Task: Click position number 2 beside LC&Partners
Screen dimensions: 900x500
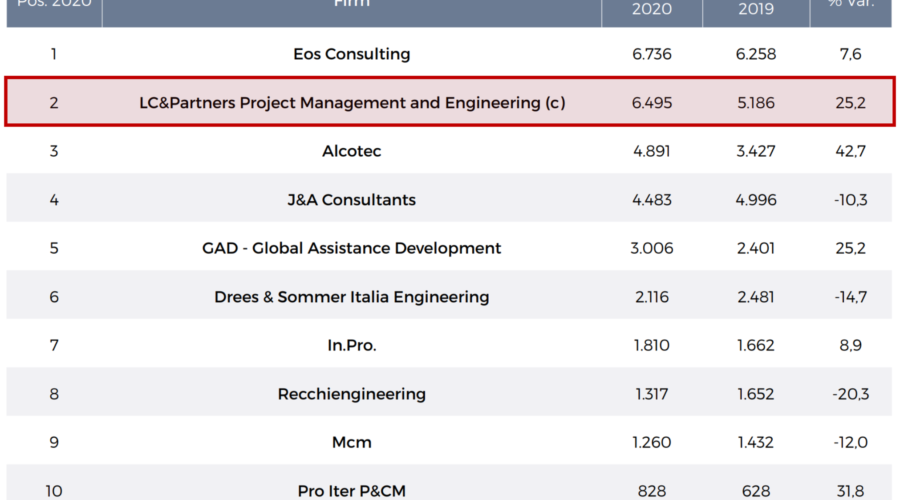Action: [54, 103]
